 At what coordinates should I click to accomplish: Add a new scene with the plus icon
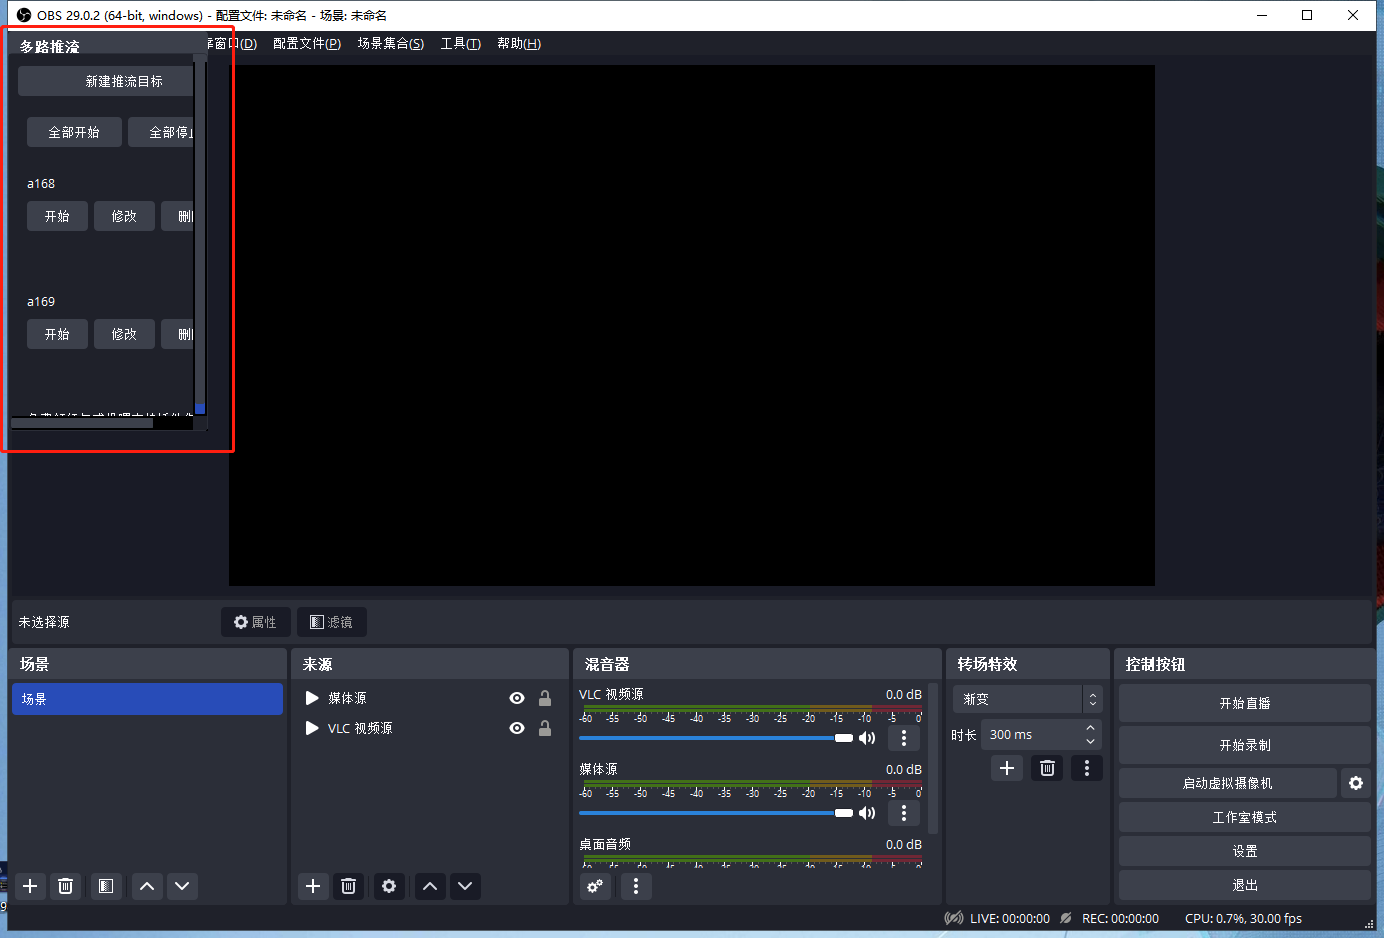click(x=30, y=886)
